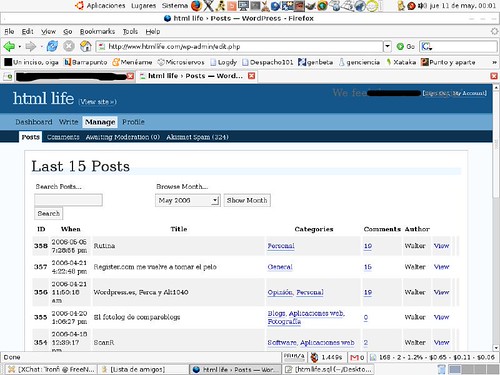Open the Despacho101 bookmark

pos(268,62)
